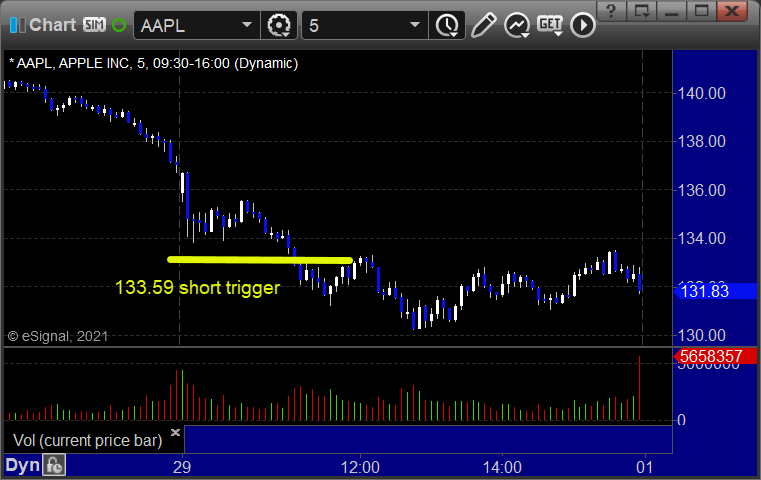Select the yellow short trigger line
This screenshot has height=480, width=761.
(x=260, y=260)
